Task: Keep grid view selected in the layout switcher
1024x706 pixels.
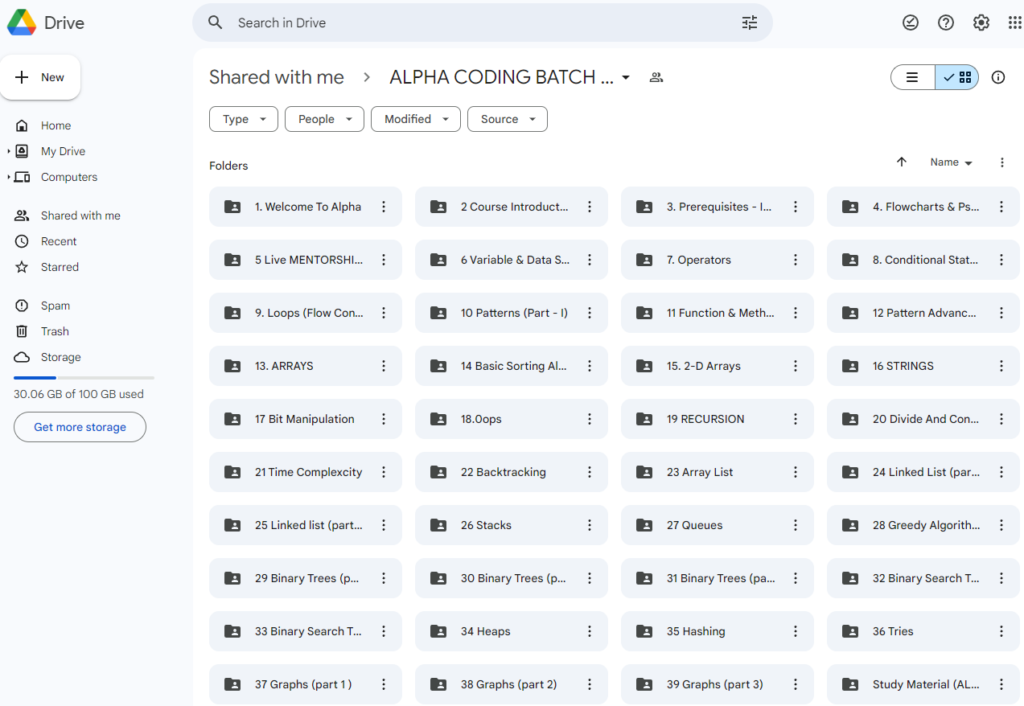Action: point(957,76)
